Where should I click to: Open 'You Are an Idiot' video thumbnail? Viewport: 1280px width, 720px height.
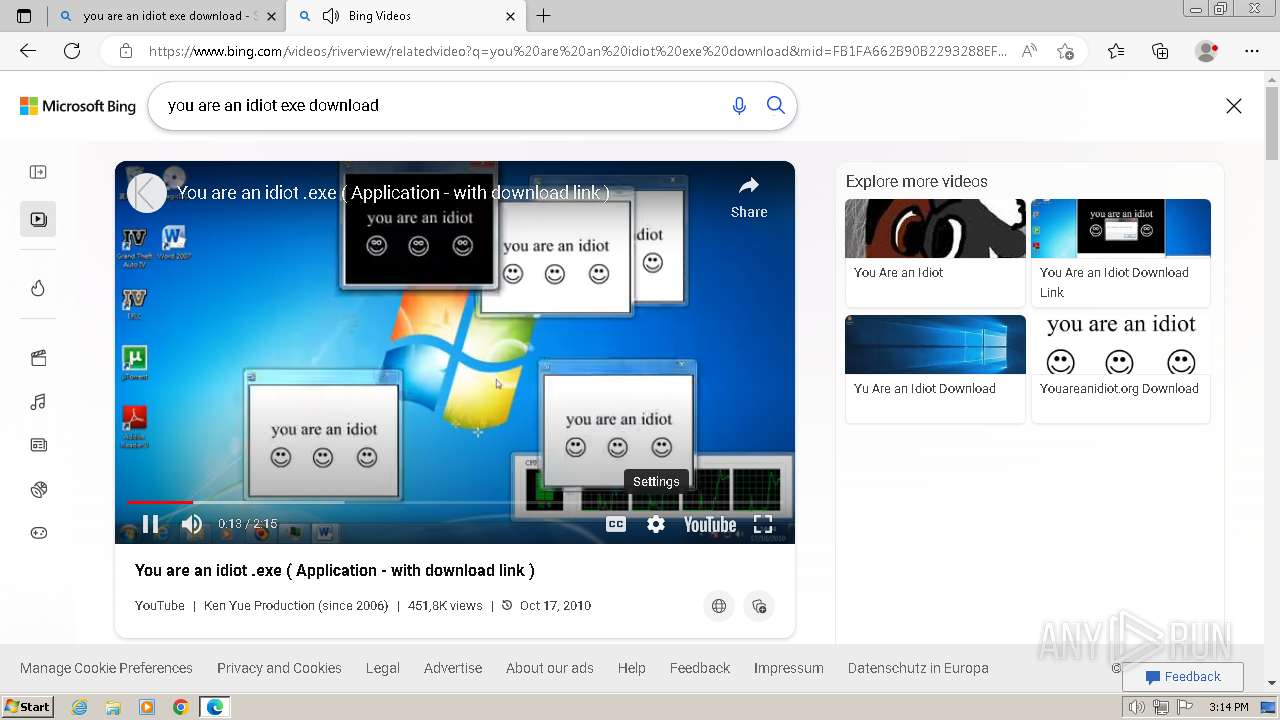[x=935, y=229]
